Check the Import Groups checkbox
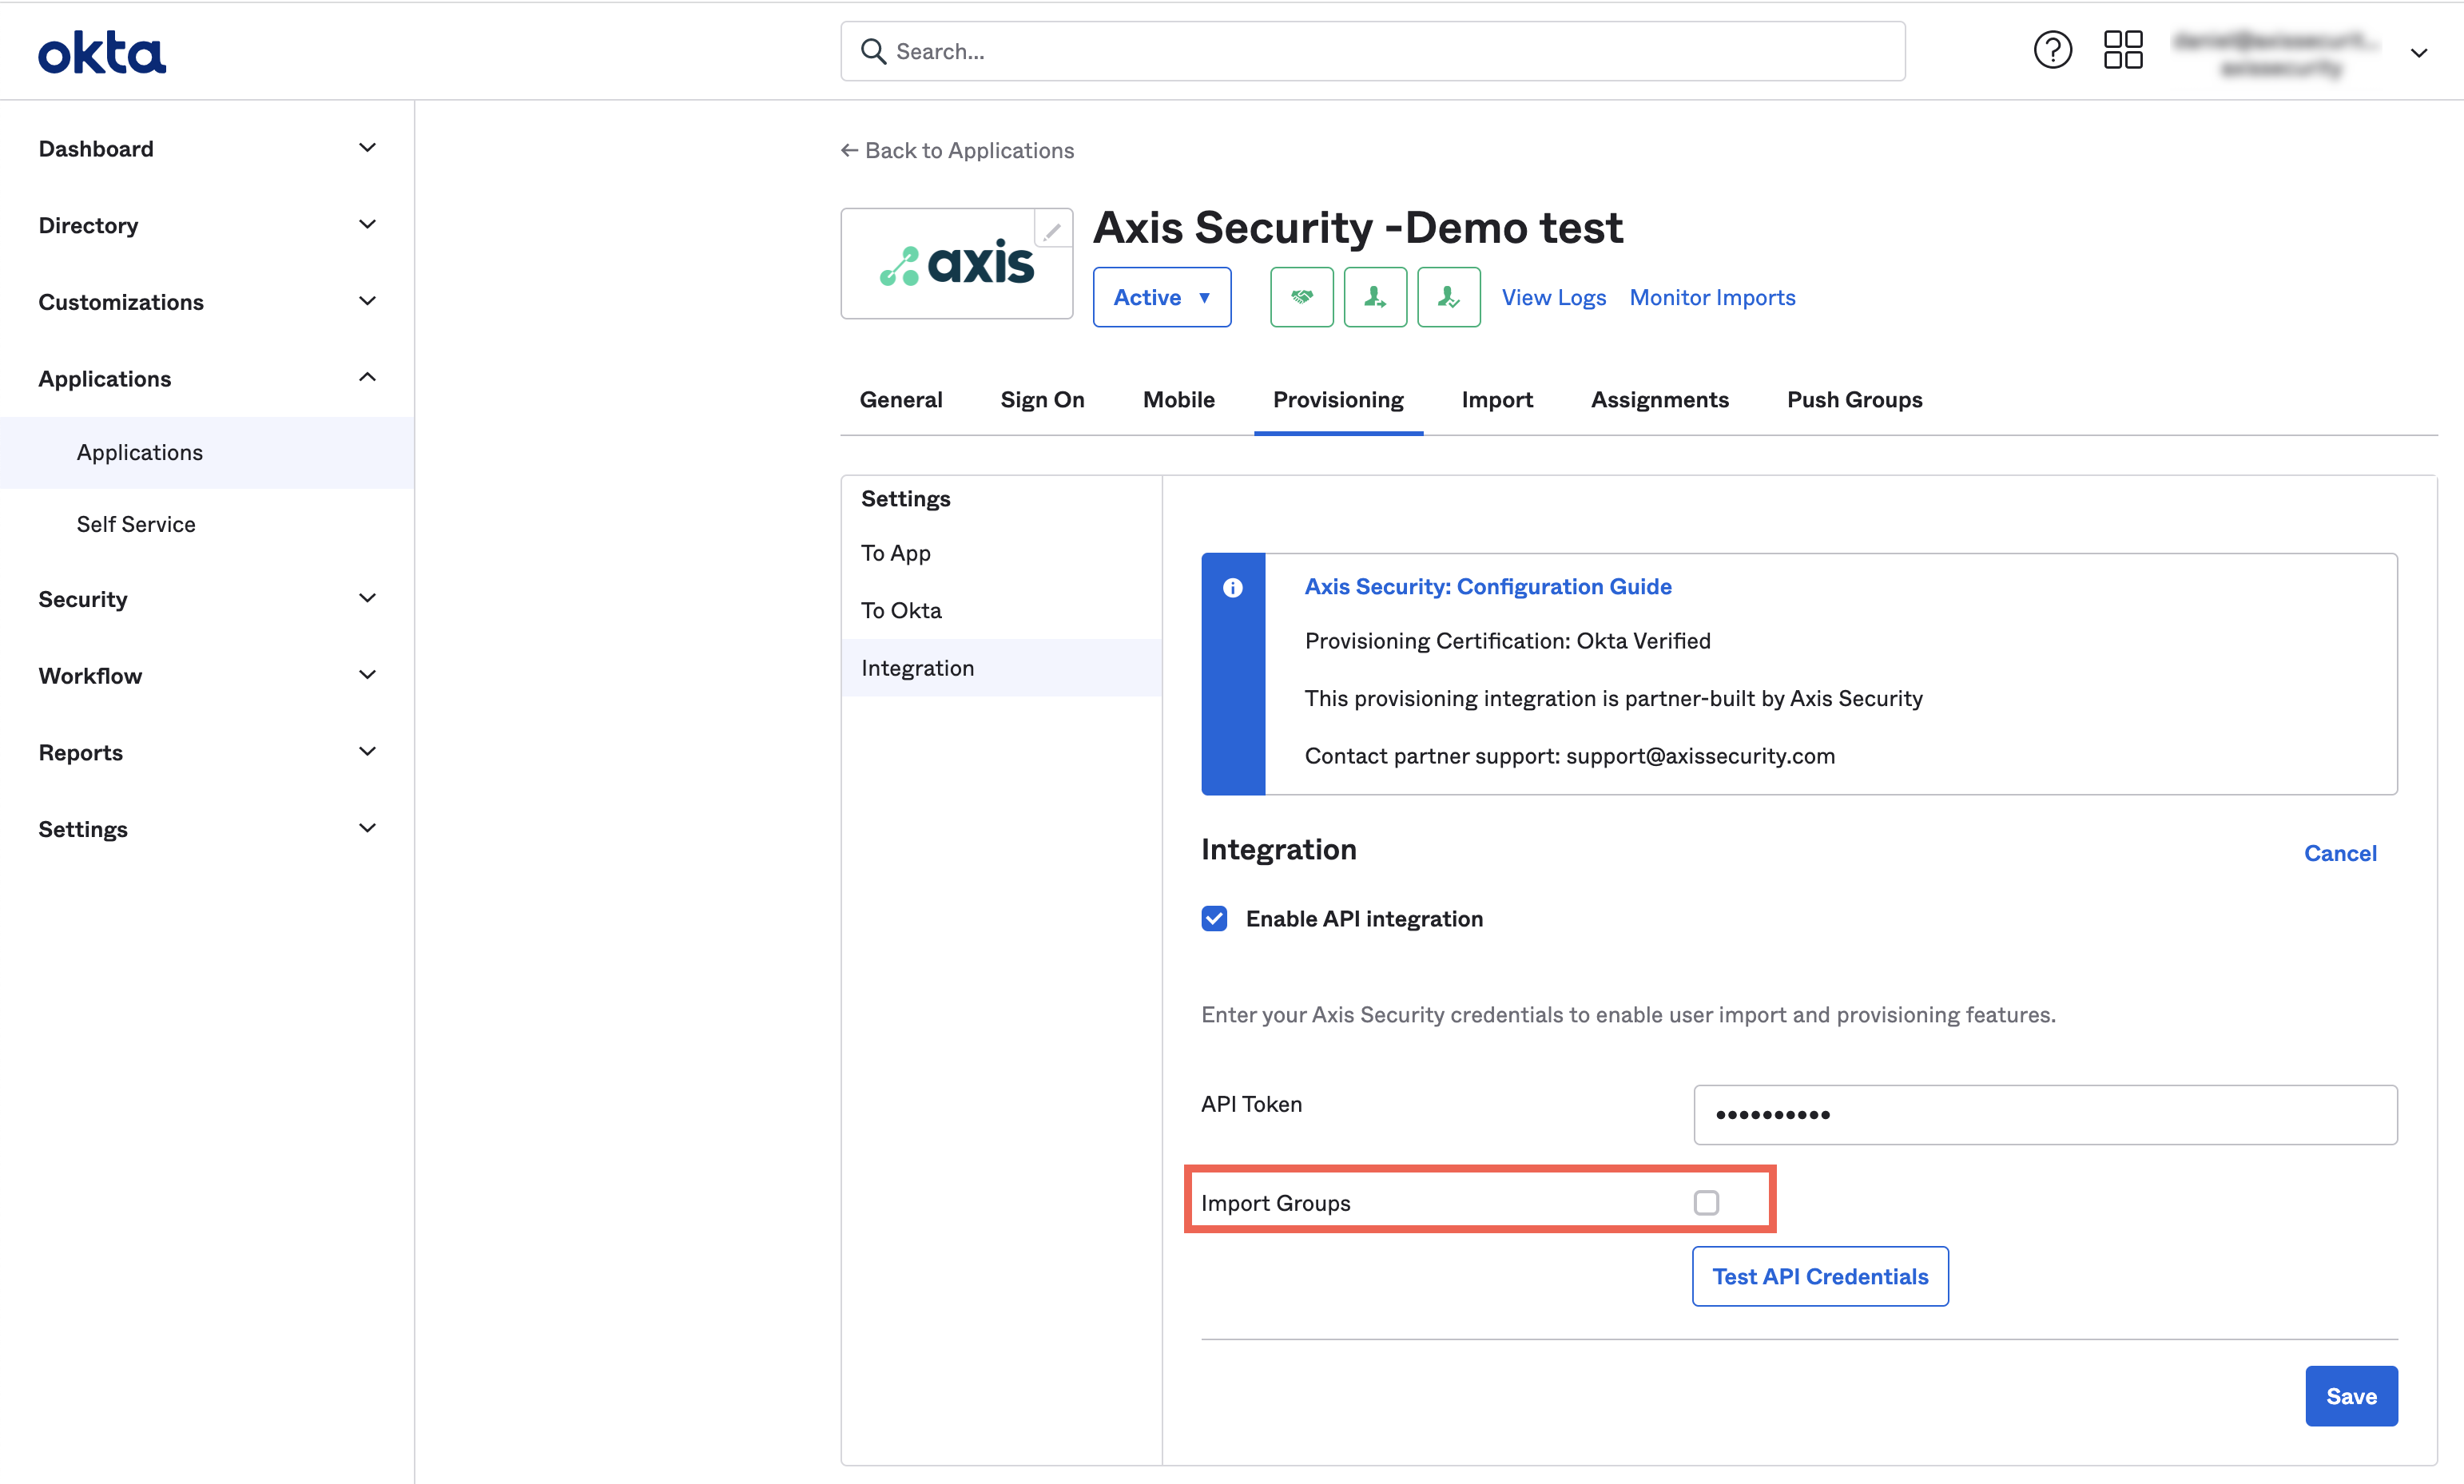The image size is (2464, 1484). pyautogui.click(x=1706, y=1202)
